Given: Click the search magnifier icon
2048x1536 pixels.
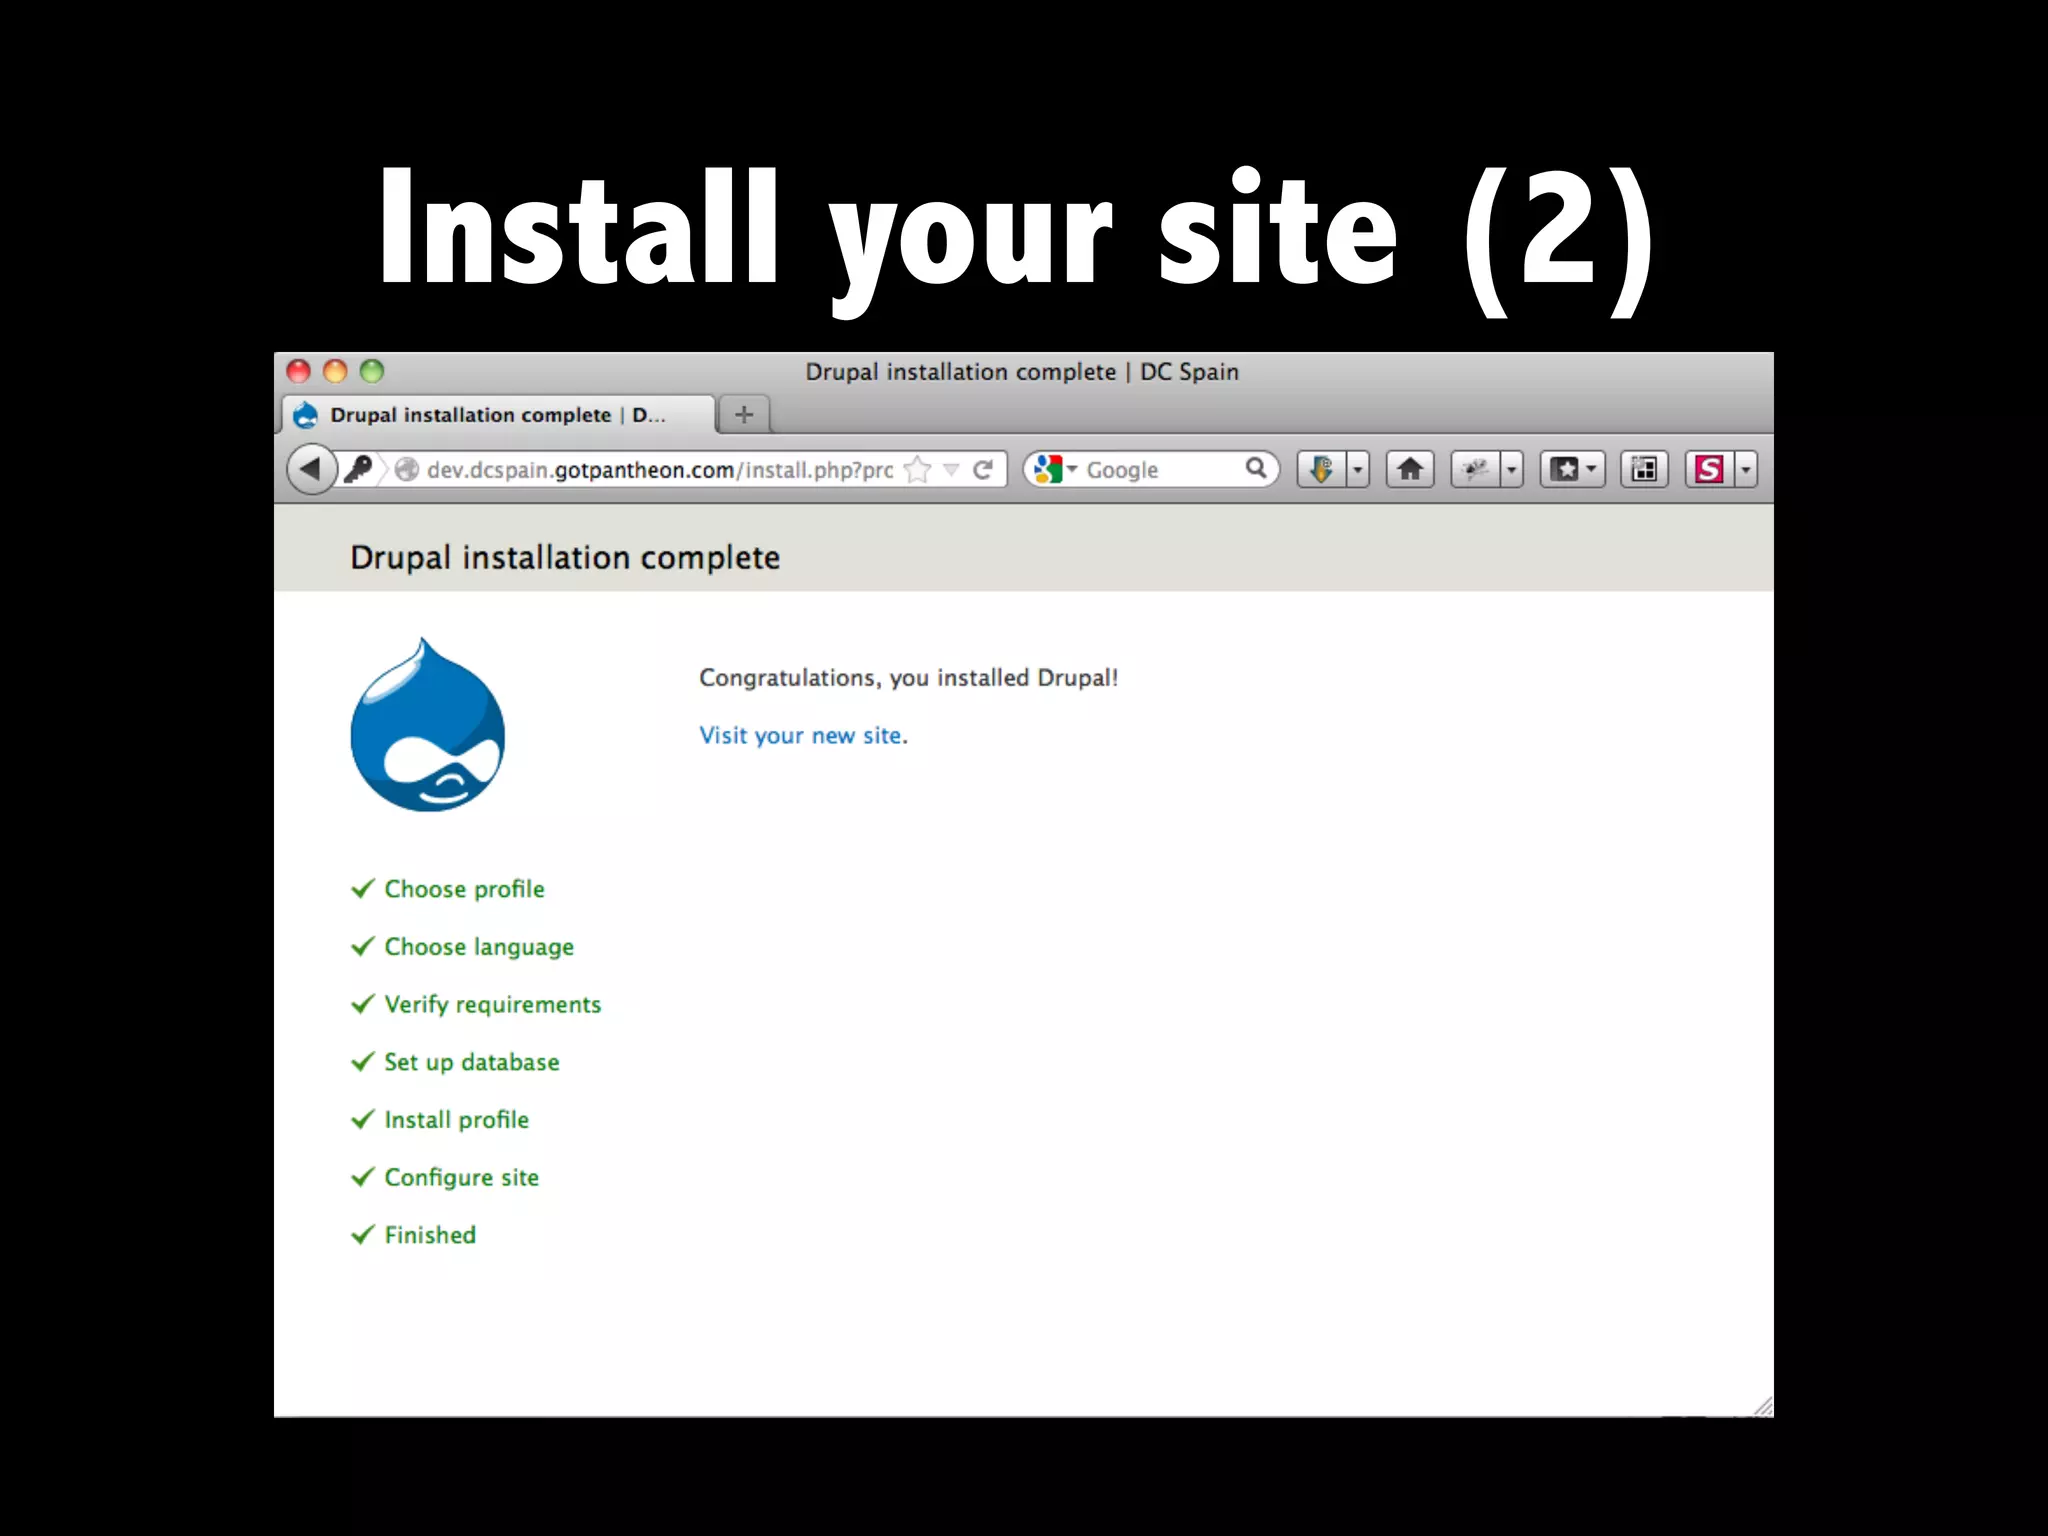Looking at the screenshot, I should (x=1256, y=468).
